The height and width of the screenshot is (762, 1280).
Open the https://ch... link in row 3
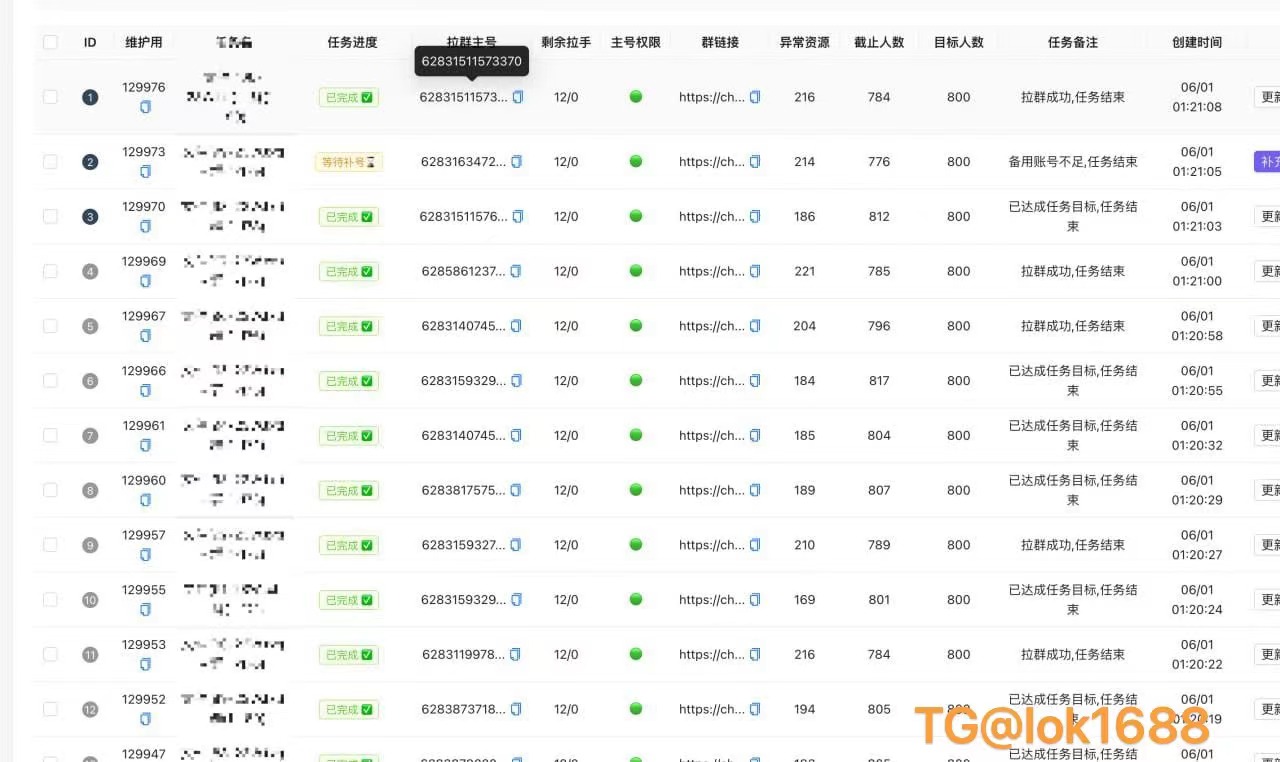tap(711, 217)
